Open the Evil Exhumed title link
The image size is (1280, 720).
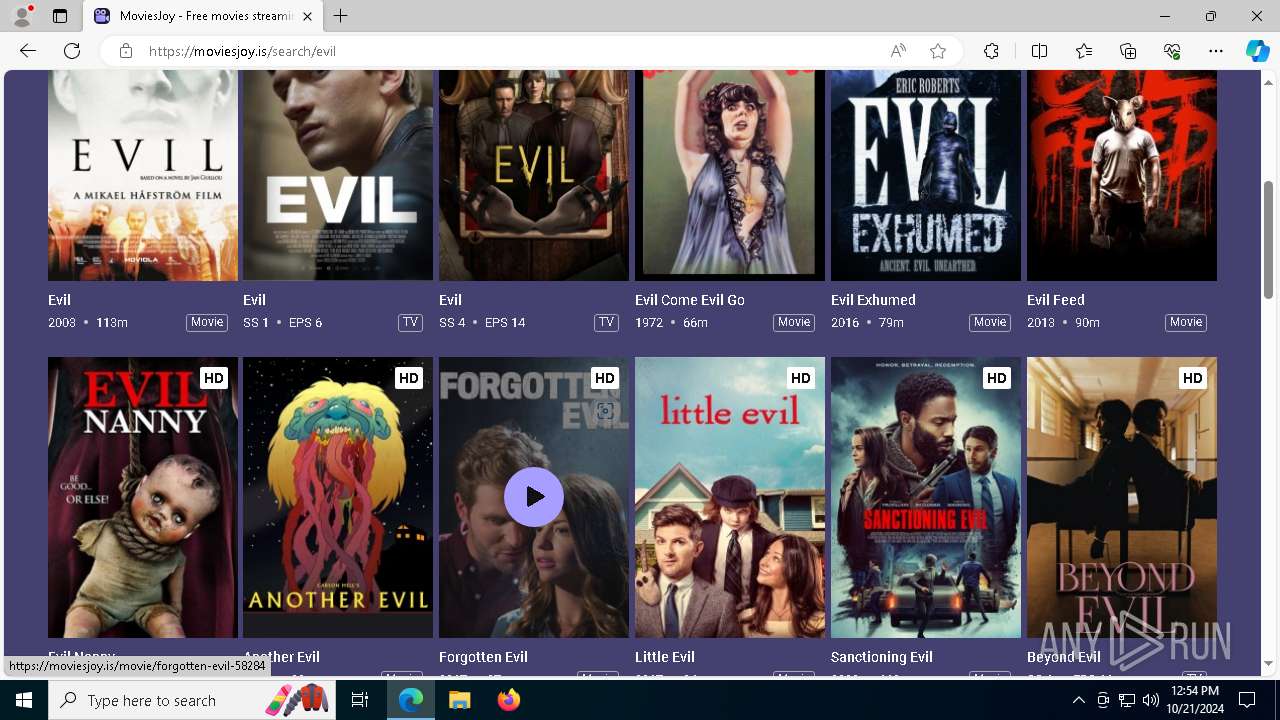click(x=873, y=300)
